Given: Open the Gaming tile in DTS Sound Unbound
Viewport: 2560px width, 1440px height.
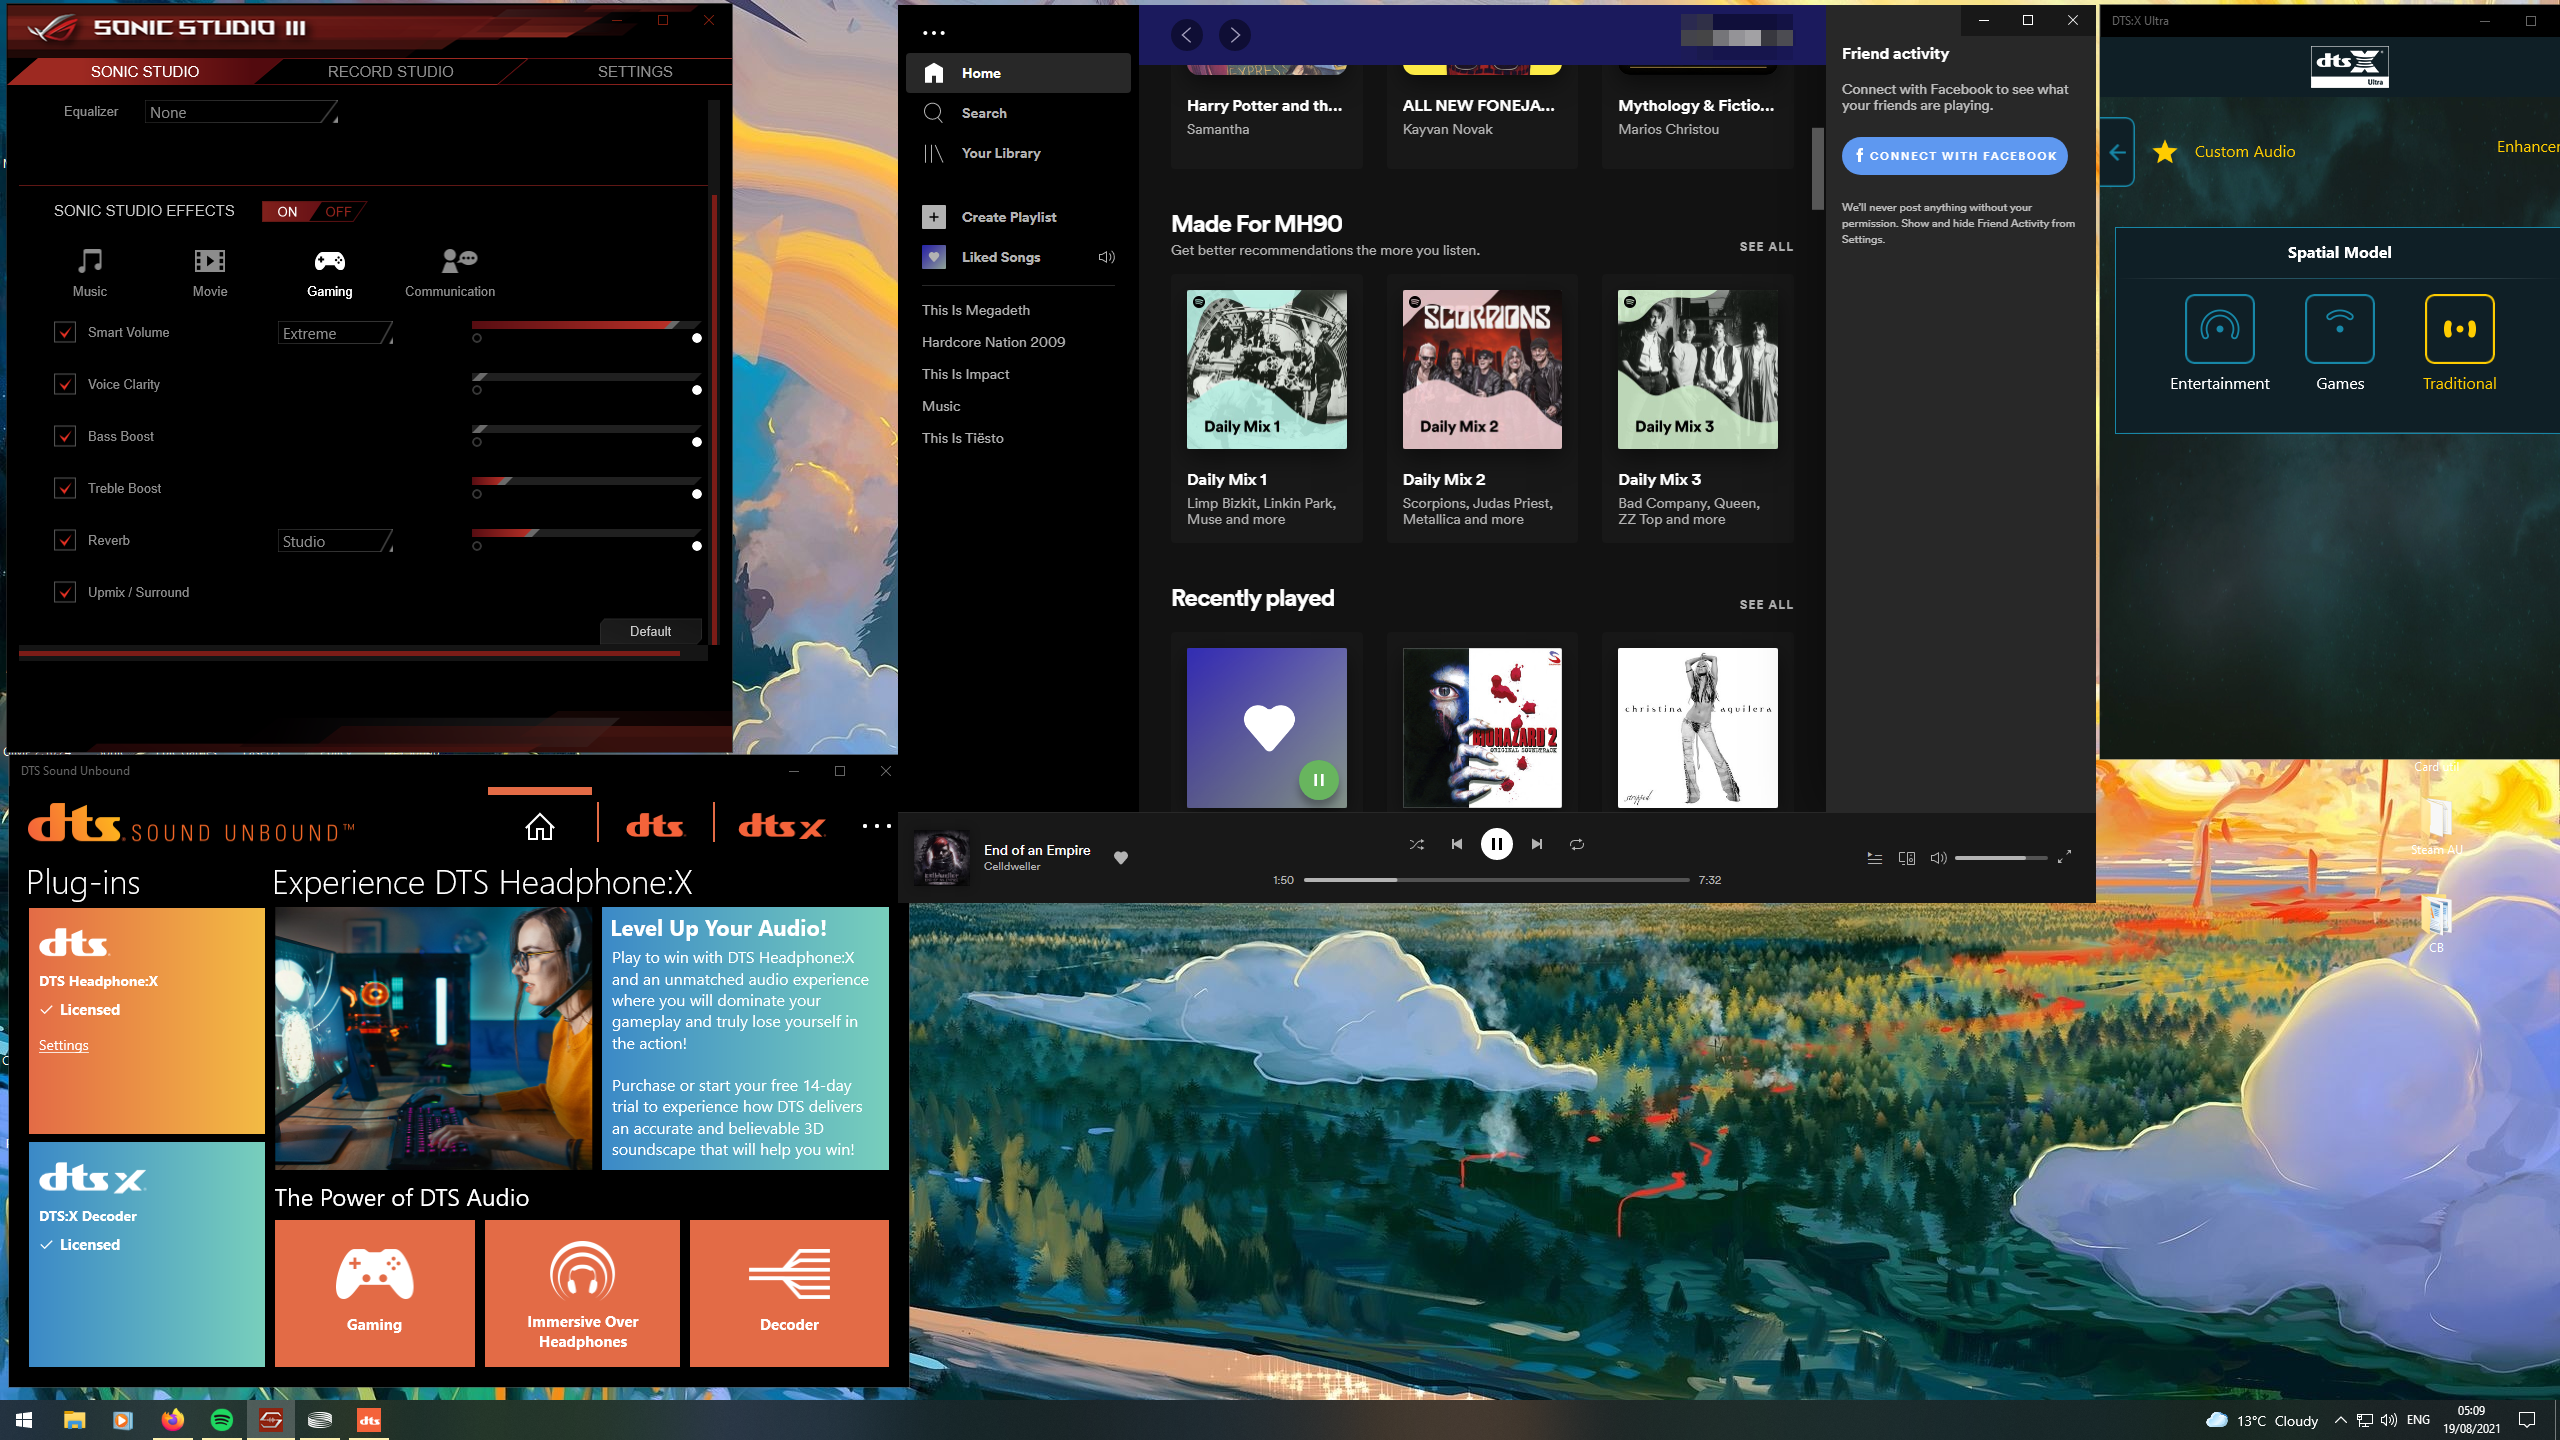Looking at the screenshot, I should coord(375,1293).
